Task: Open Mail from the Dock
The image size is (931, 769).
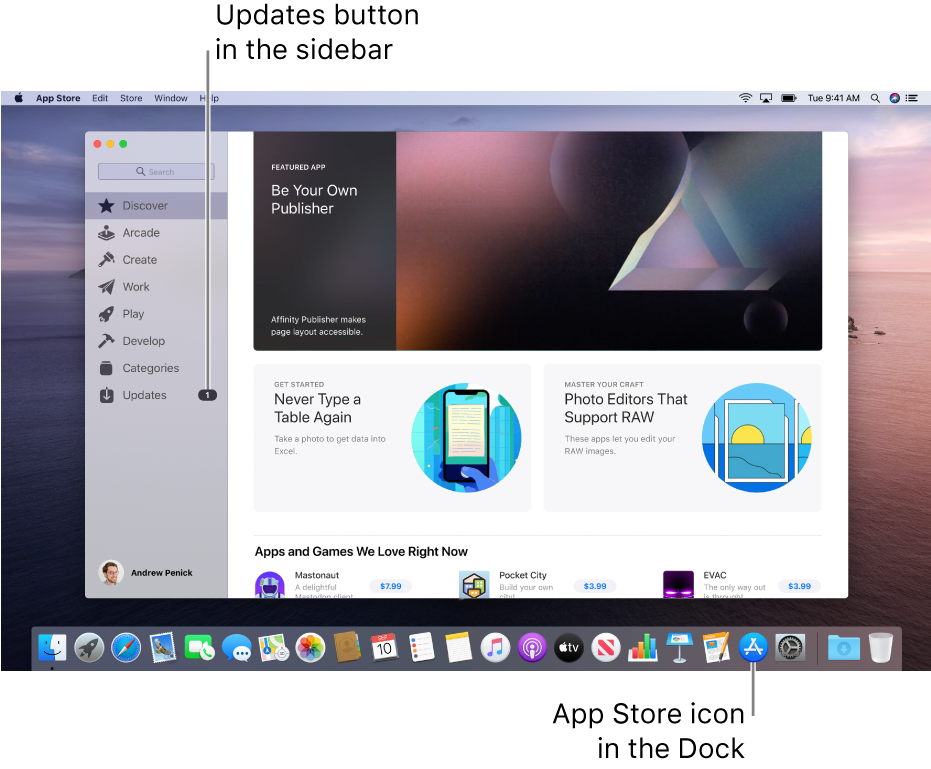Action: point(163,647)
